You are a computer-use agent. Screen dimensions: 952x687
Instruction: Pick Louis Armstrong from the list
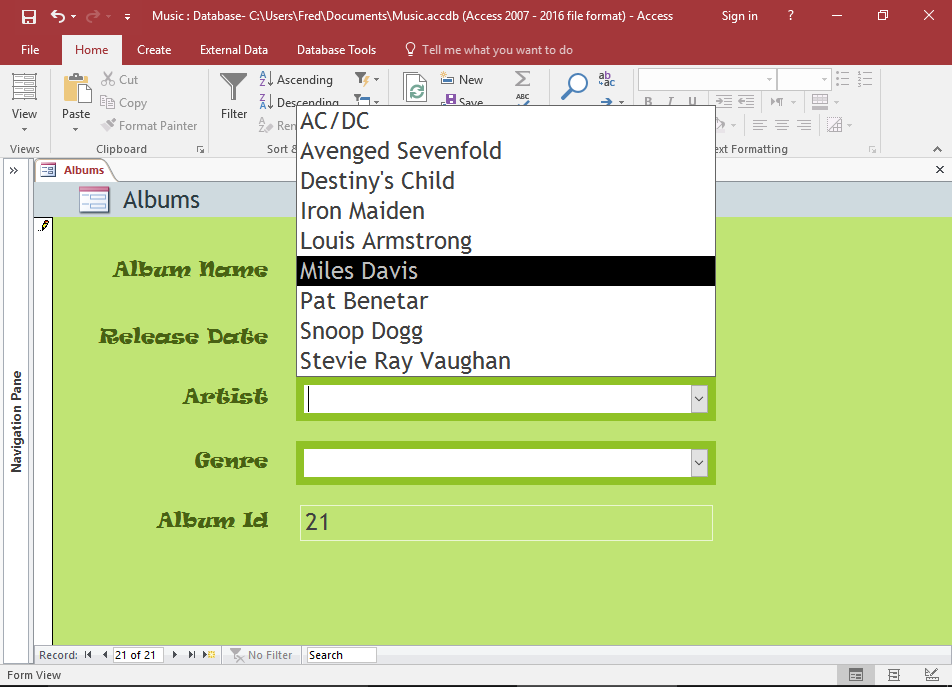506,241
